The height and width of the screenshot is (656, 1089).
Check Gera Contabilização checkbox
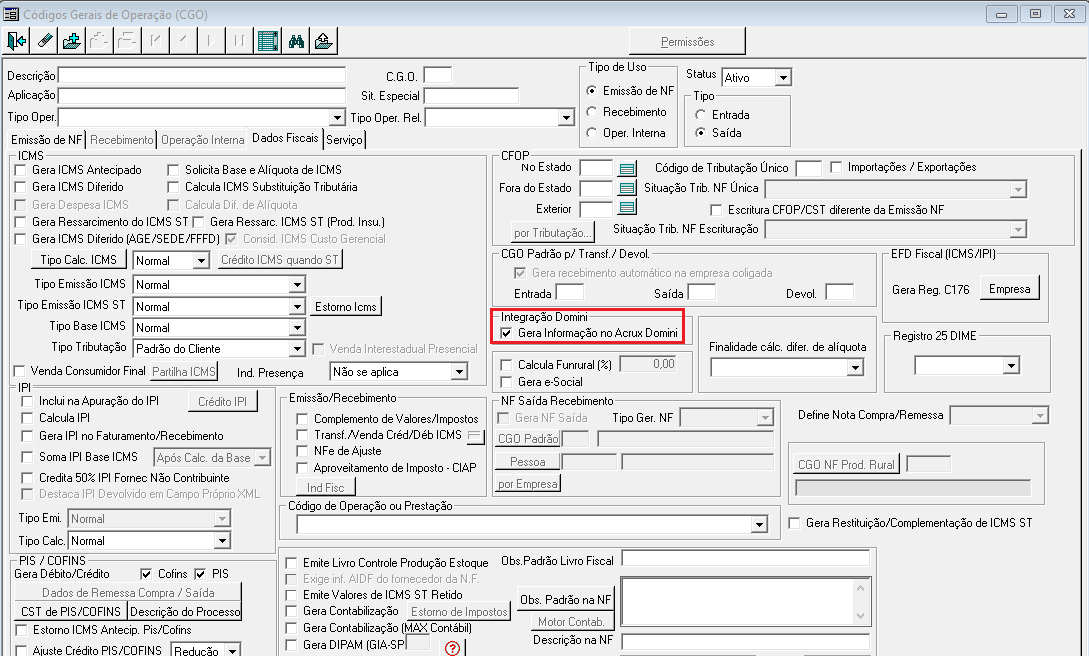pyautogui.click(x=292, y=612)
